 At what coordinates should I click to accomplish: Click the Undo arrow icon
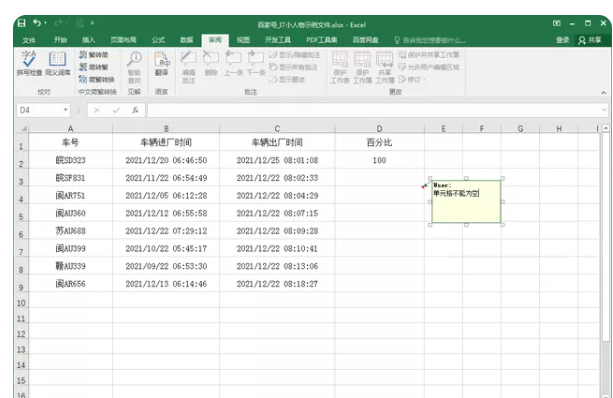37,23
